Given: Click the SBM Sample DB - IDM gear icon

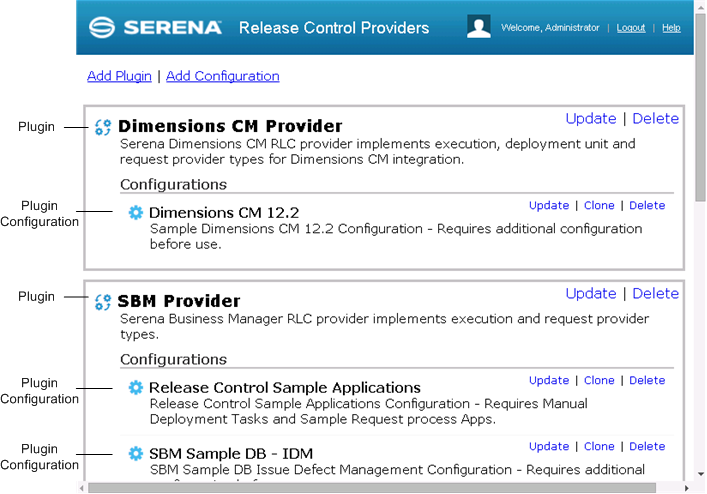Looking at the screenshot, I should (135, 453).
